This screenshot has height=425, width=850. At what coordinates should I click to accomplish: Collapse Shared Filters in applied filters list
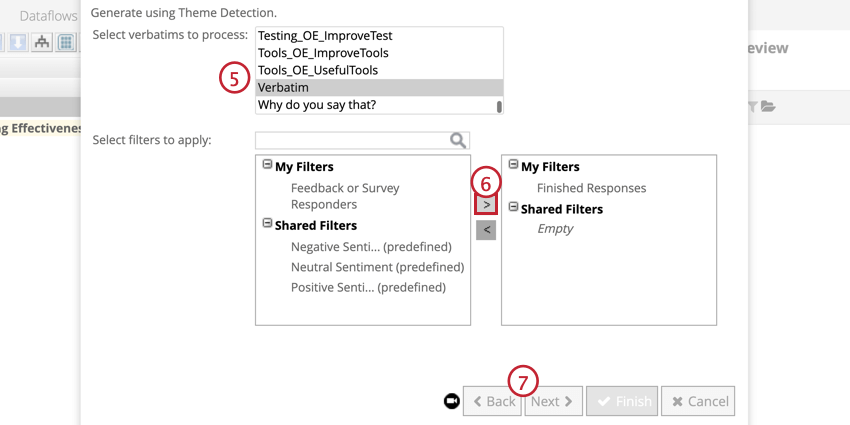coord(513,208)
